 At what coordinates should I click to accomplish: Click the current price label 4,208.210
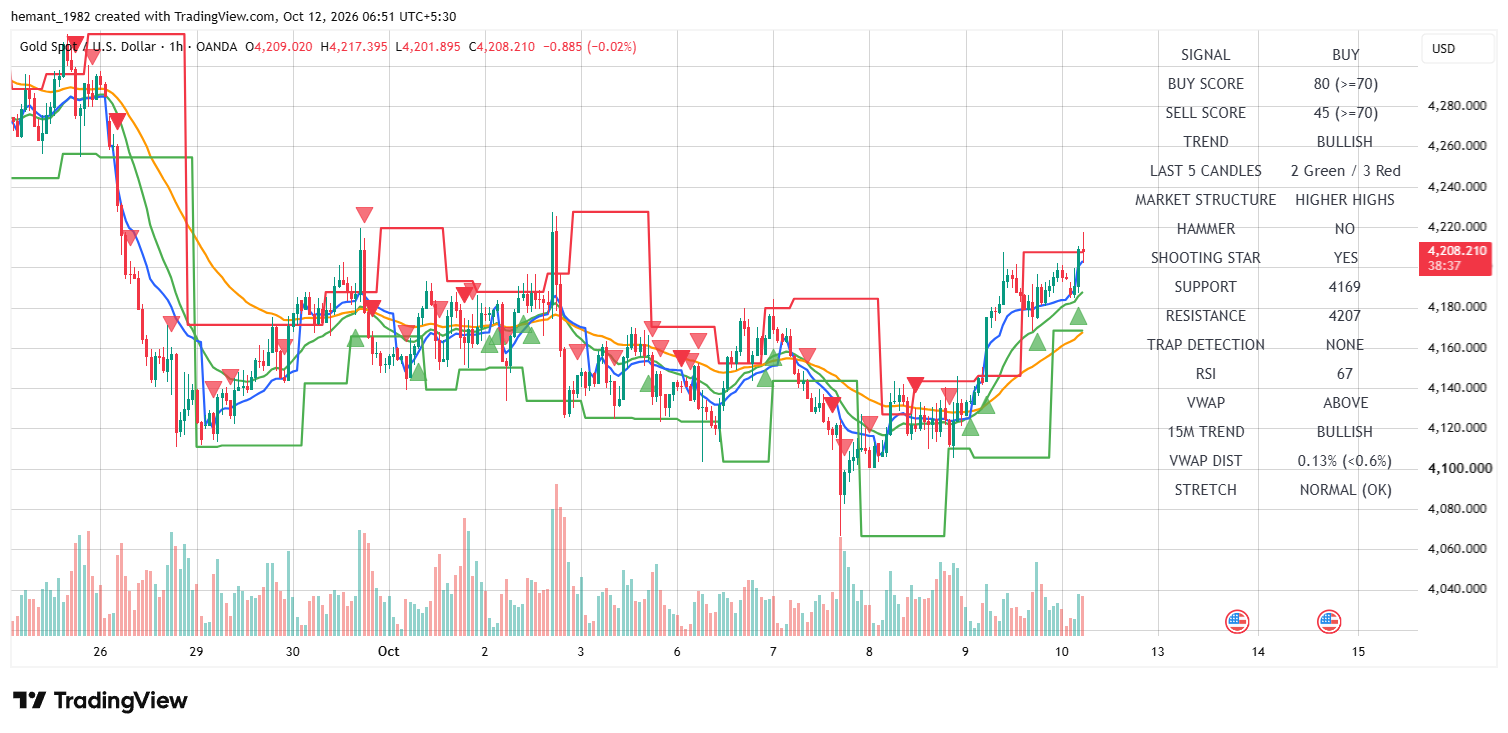pos(1457,257)
